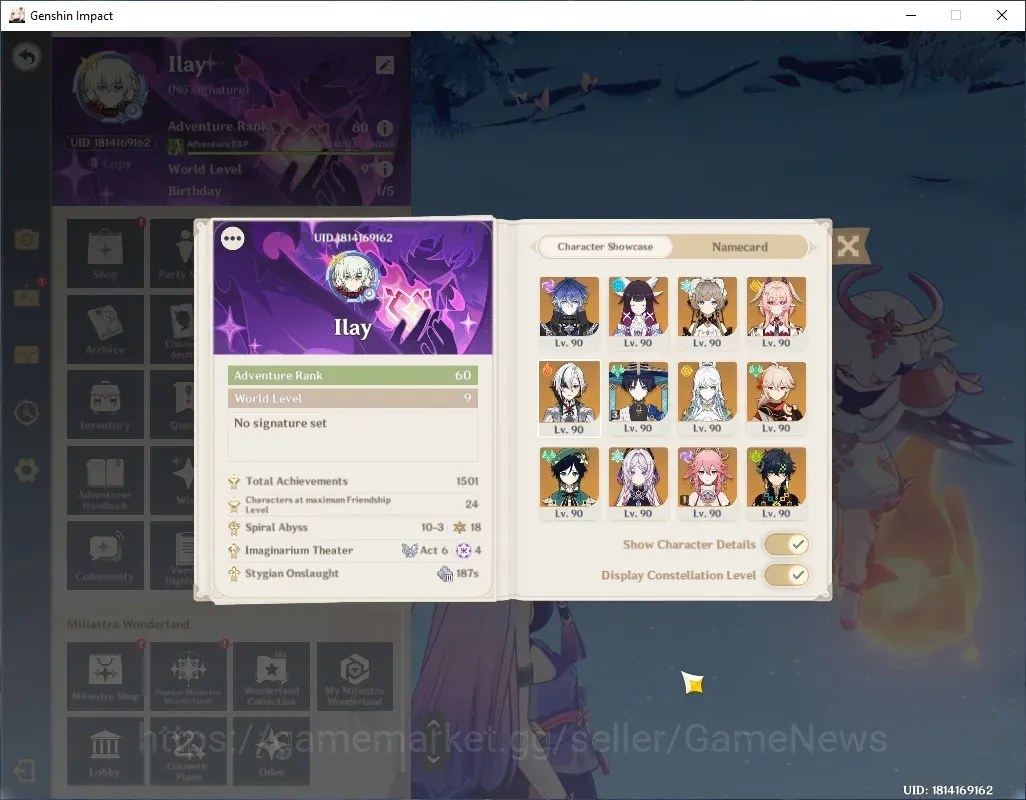Open the Adventurer Handbook tile
The height and width of the screenshot is (800, 1026).
(x=105, y=481)
